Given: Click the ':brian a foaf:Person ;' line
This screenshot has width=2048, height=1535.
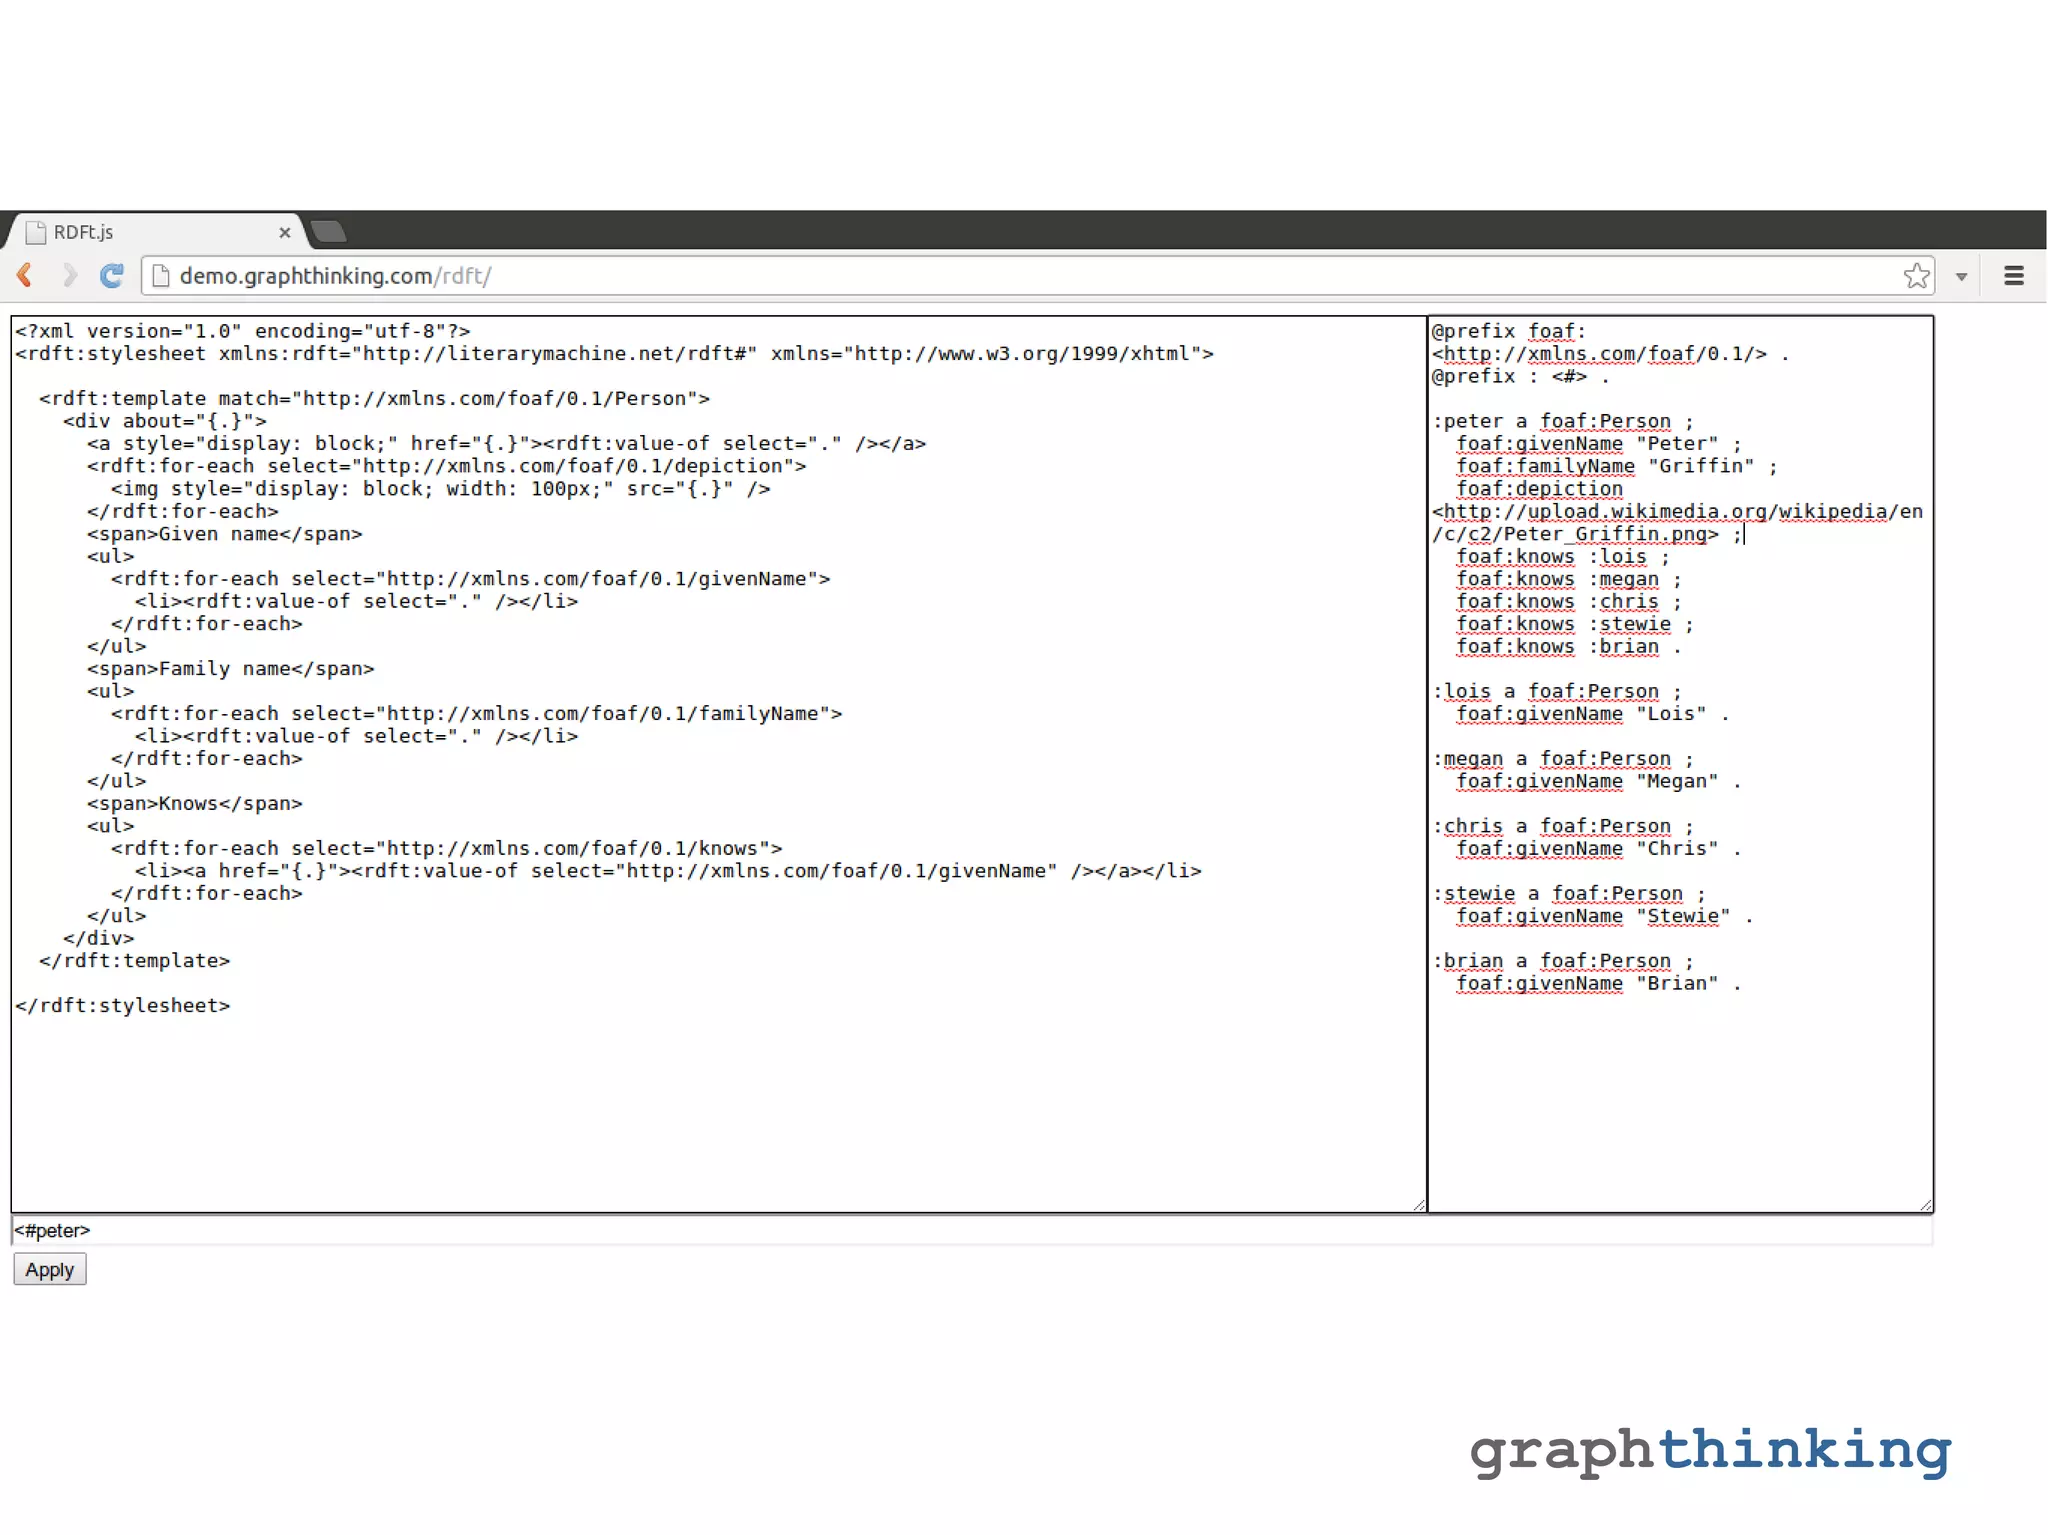Looking at the screenshot, I should click(x=1563, y=960).
